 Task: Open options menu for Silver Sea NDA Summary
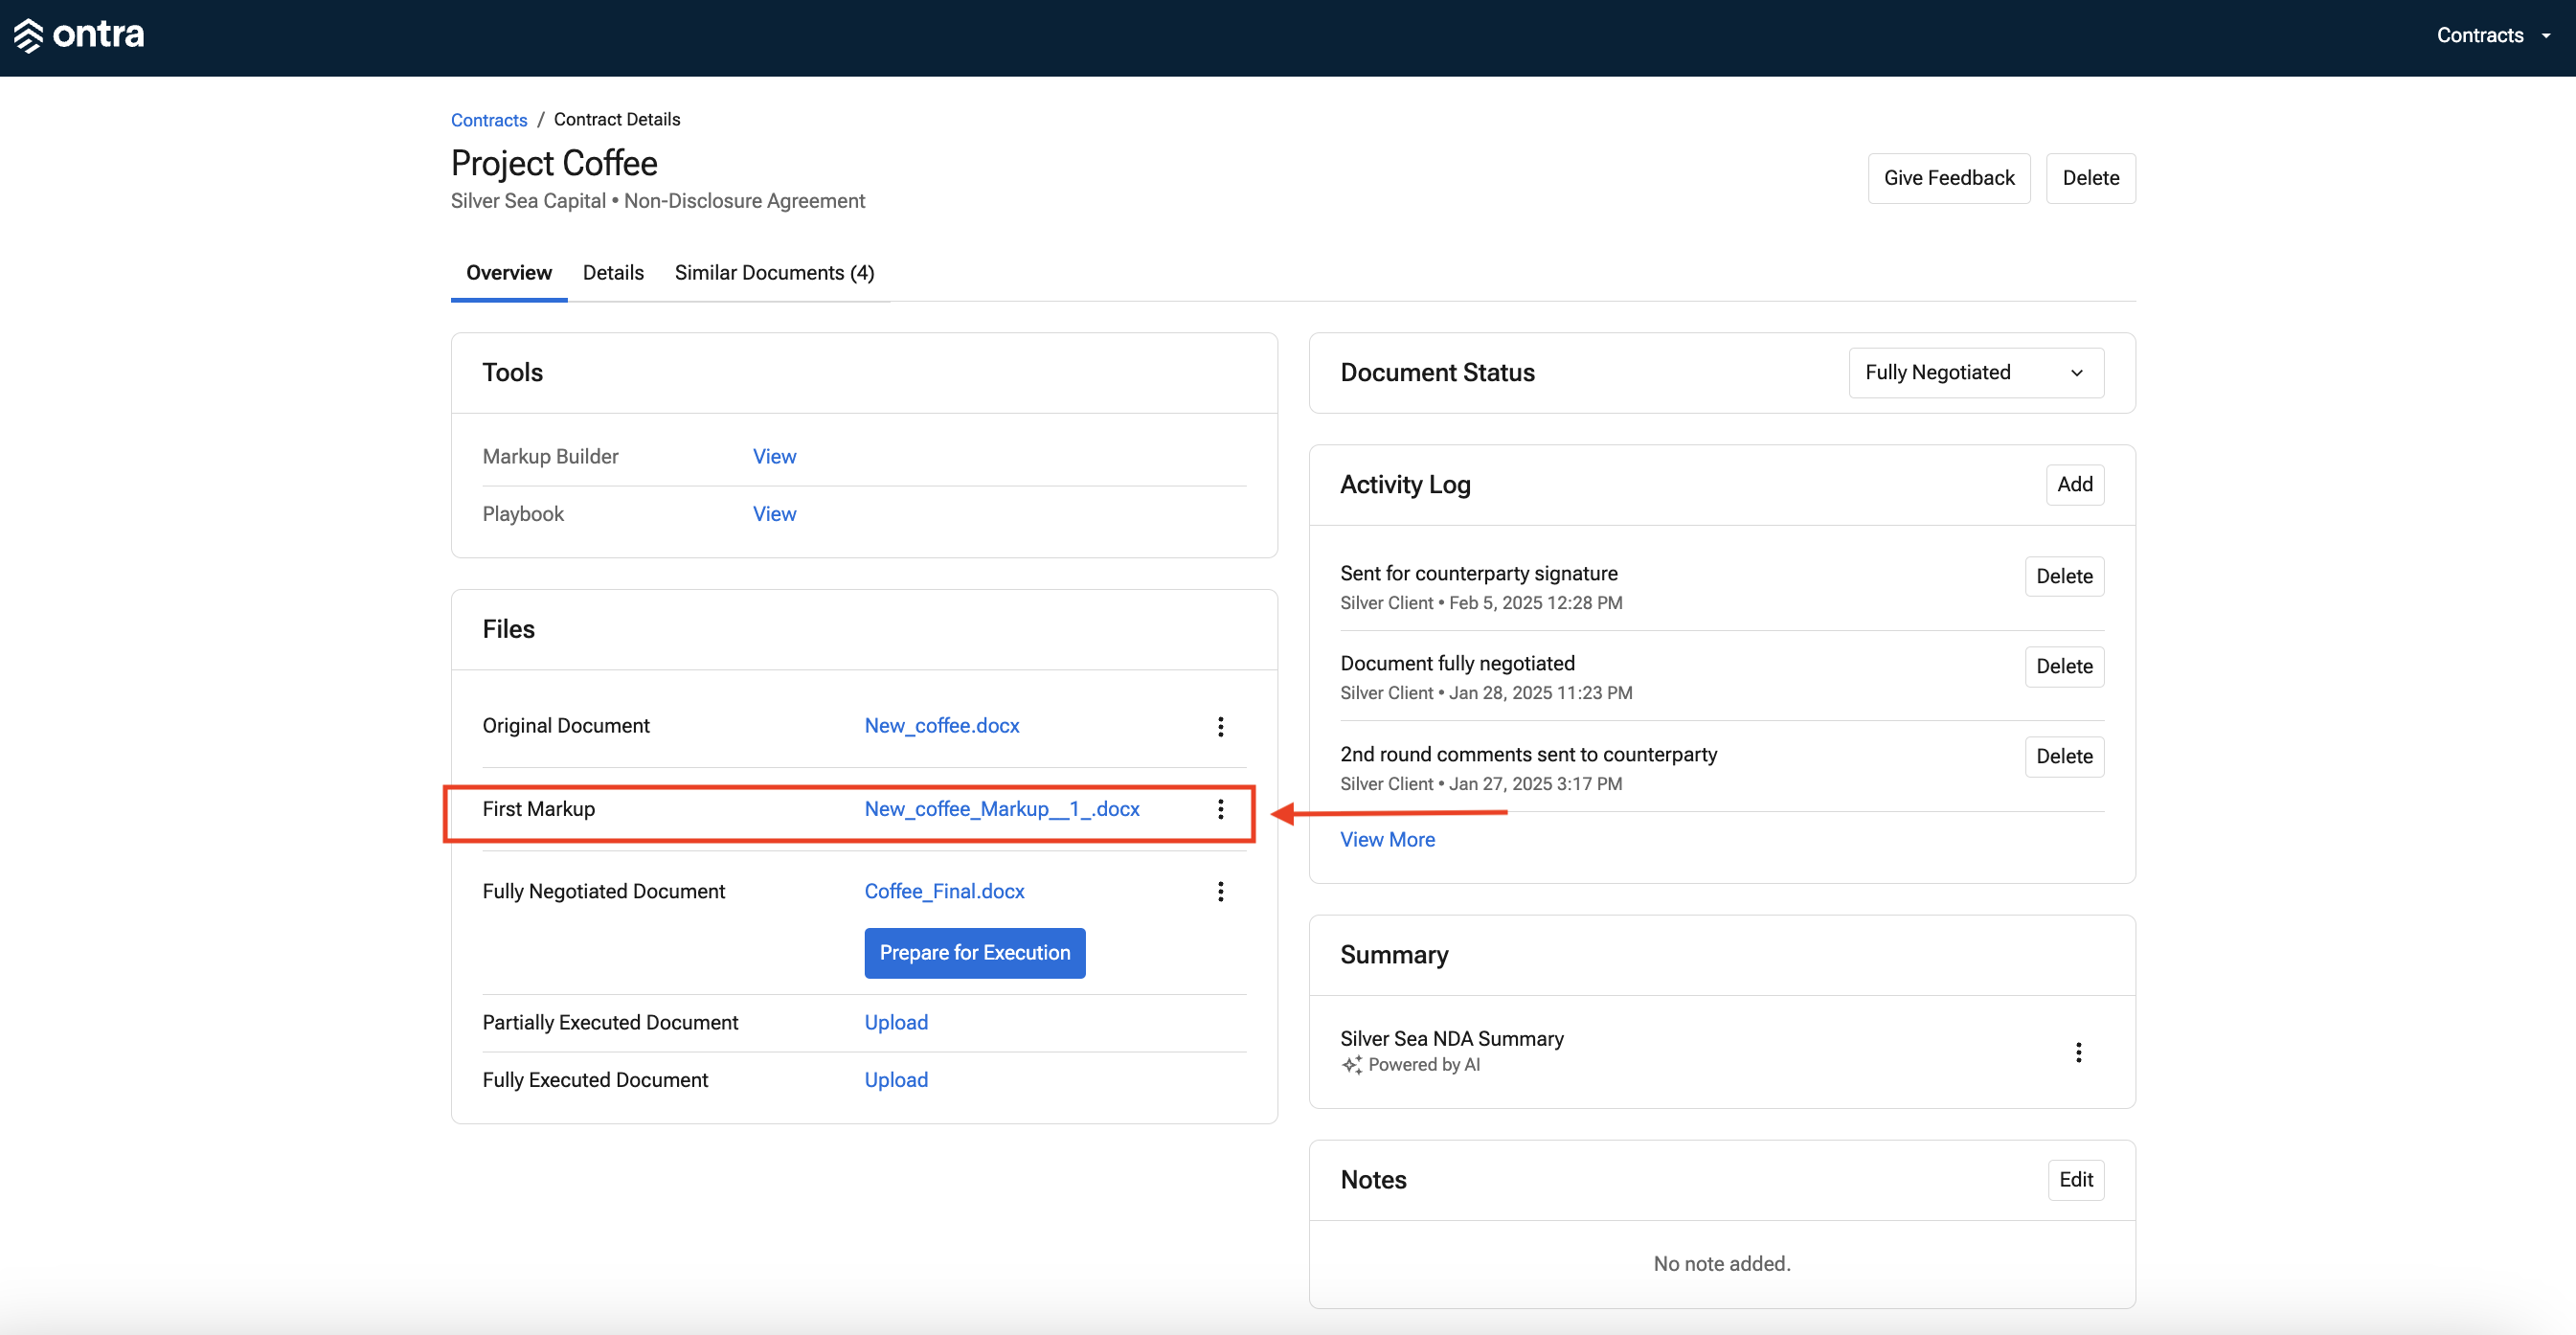pos(2078,1051)
